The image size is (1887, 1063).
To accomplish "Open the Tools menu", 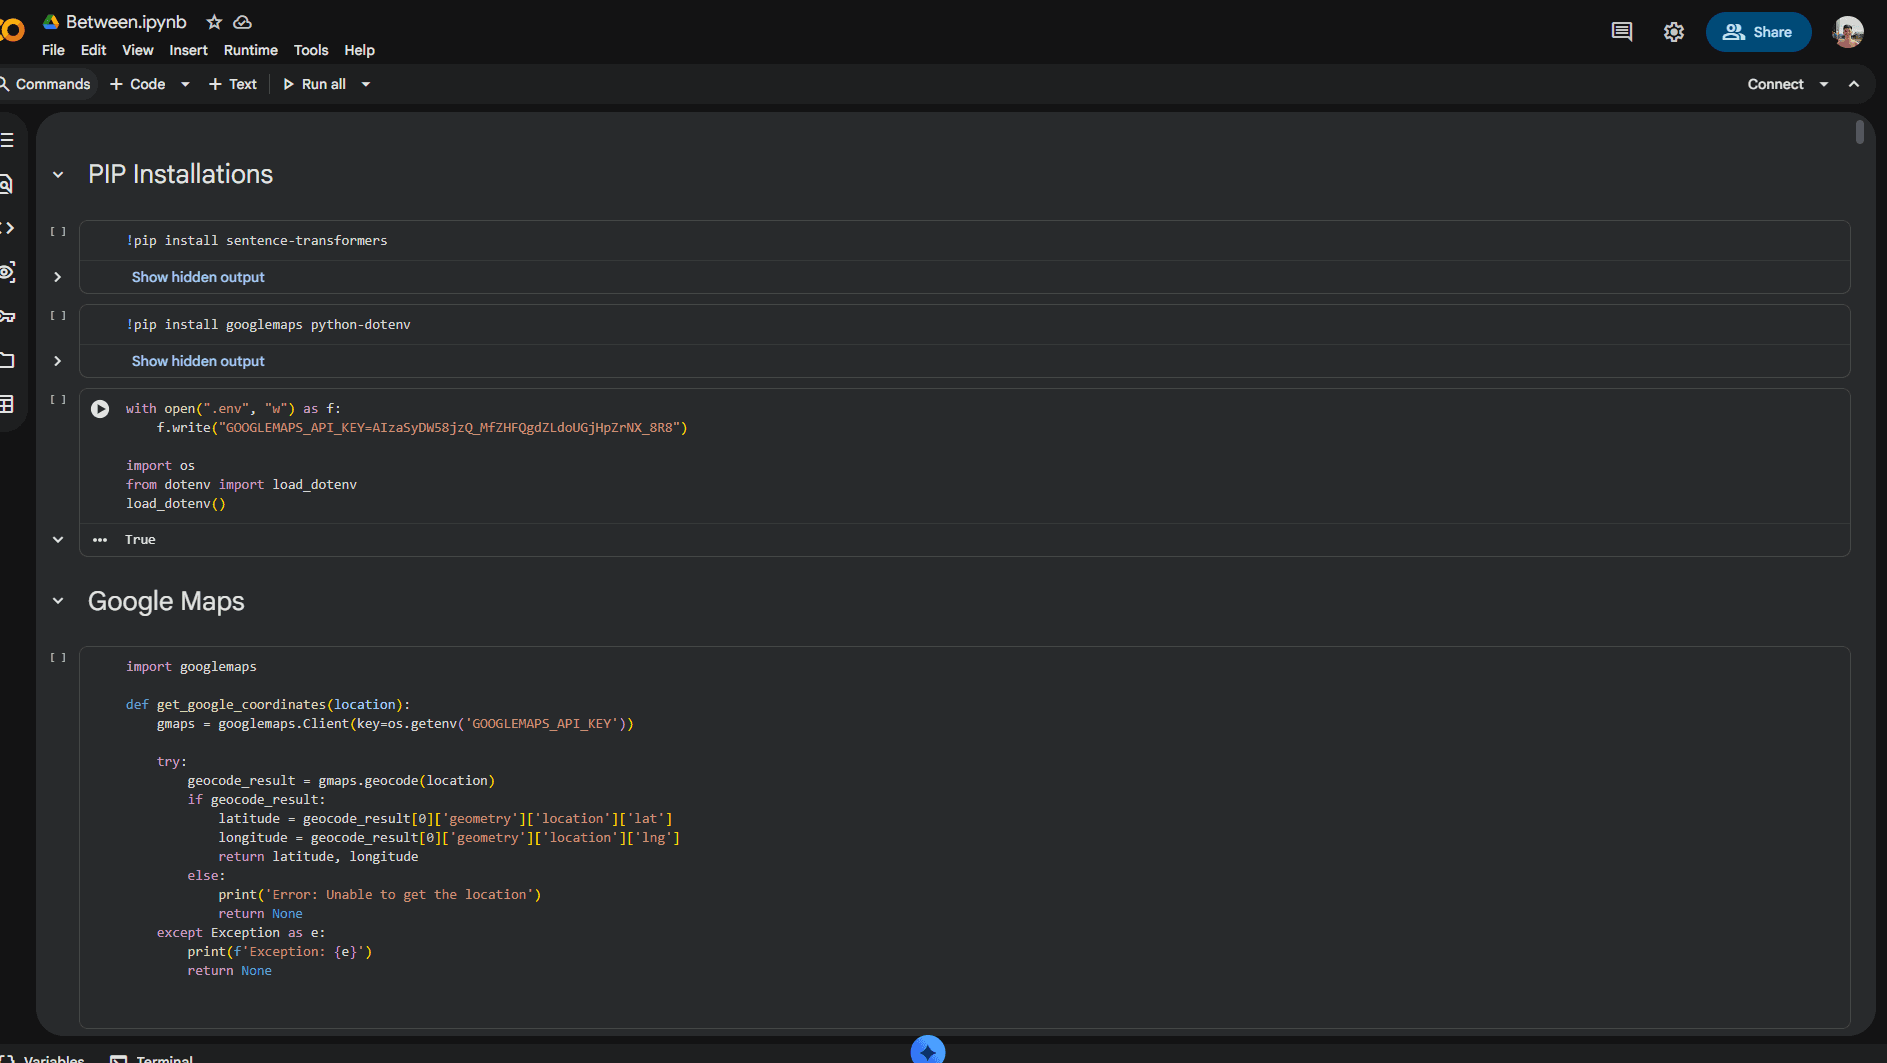I will (x=310, y=50).
